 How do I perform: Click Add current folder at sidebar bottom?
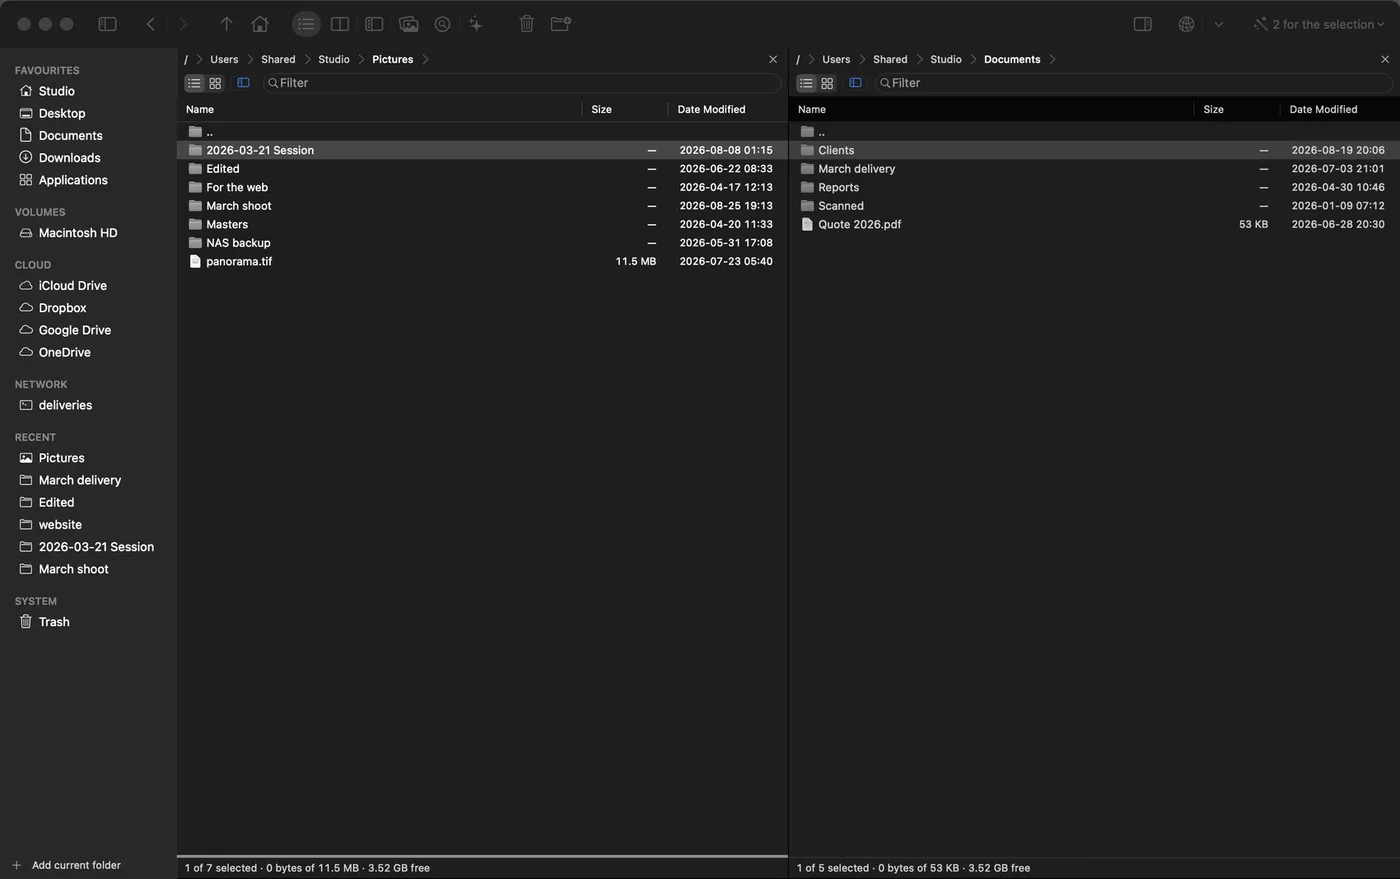tap(66, 865)
